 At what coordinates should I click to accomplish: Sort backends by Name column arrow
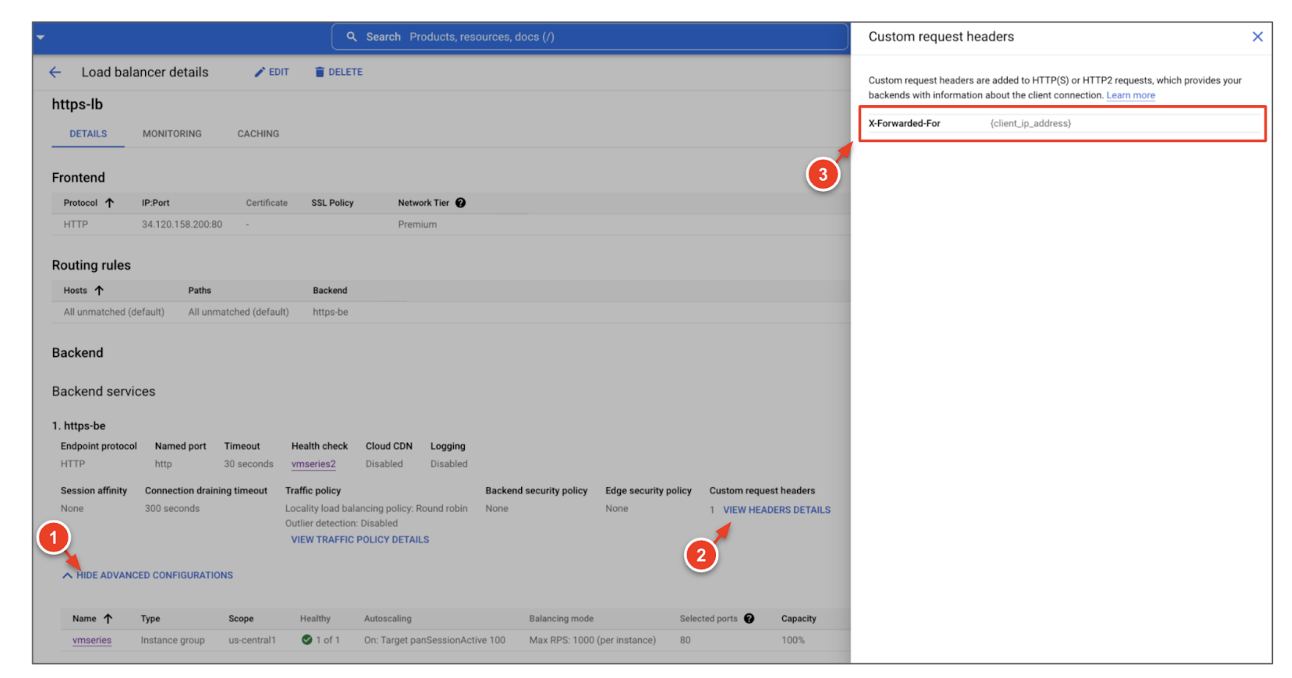pyautogui.click(x=108, y=619)
